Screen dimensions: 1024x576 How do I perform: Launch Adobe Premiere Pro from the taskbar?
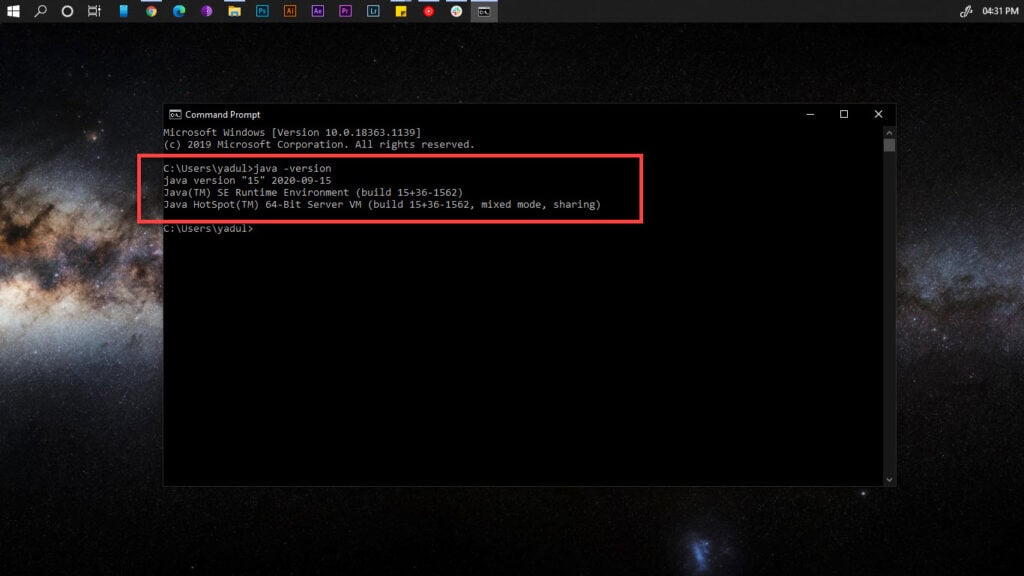point(345,11)
